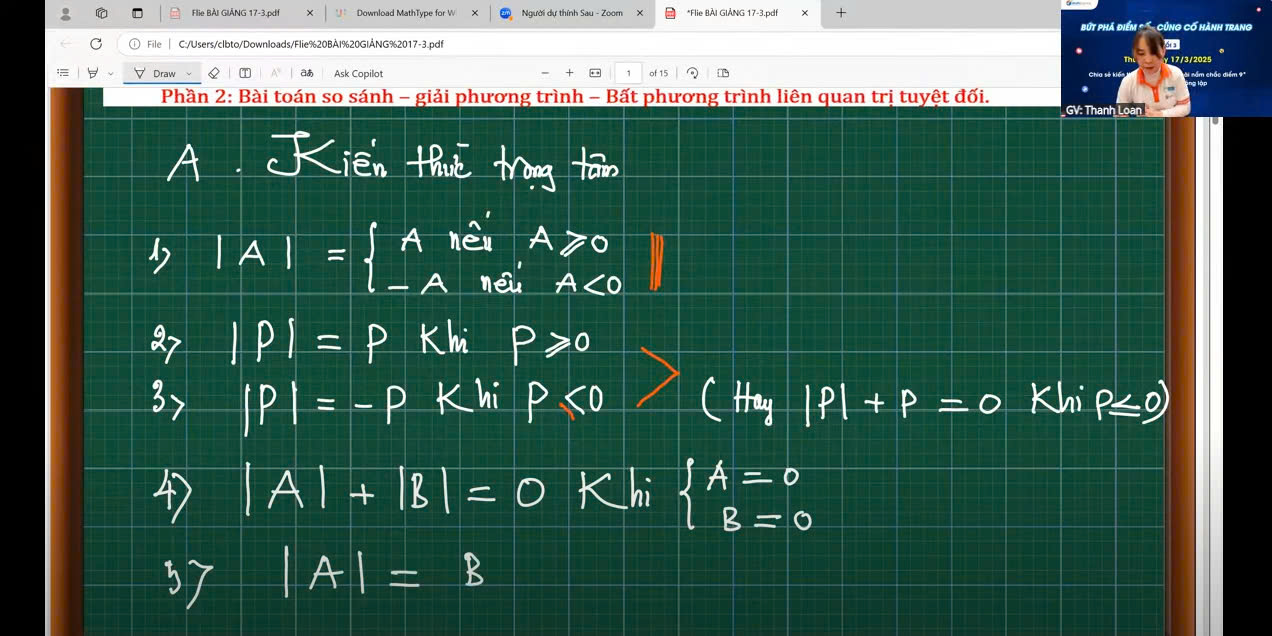Rotate the PDF page
The height and width of the screenshot is (636, 1272).
tap(692, 73)
